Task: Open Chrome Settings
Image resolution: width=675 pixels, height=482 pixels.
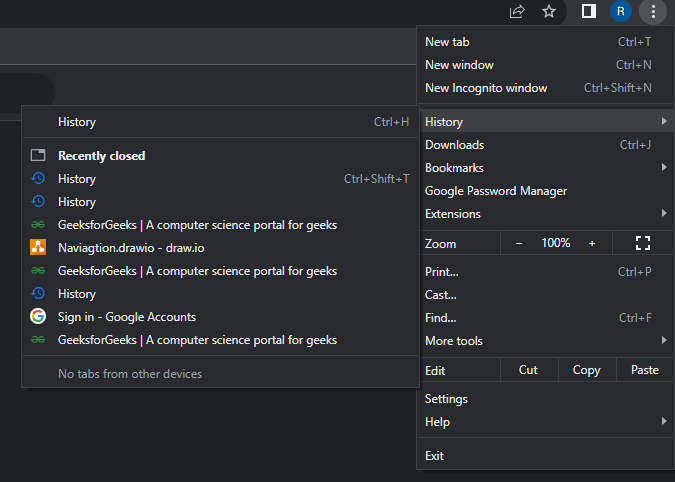Action: point(446,399)
